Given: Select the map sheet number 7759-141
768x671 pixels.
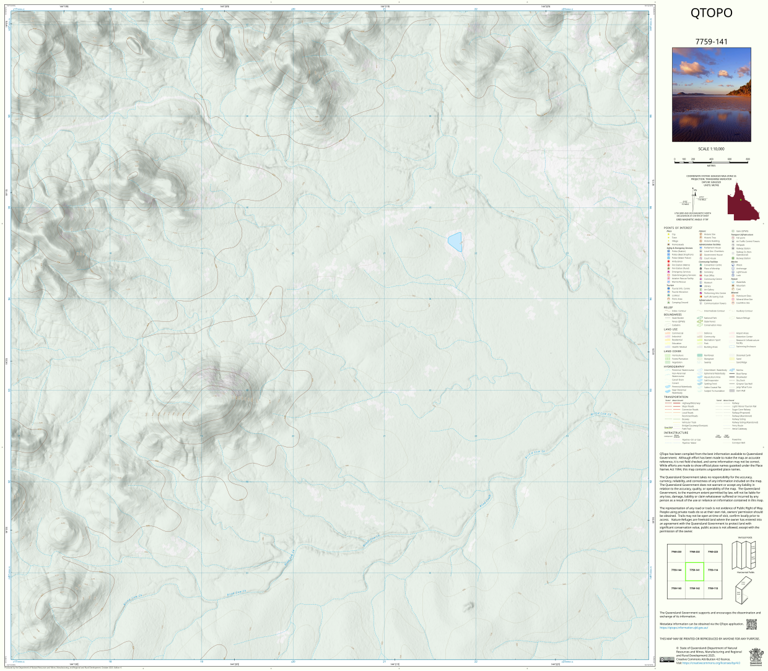Looking at the screenshot, I should coord(711,42).
